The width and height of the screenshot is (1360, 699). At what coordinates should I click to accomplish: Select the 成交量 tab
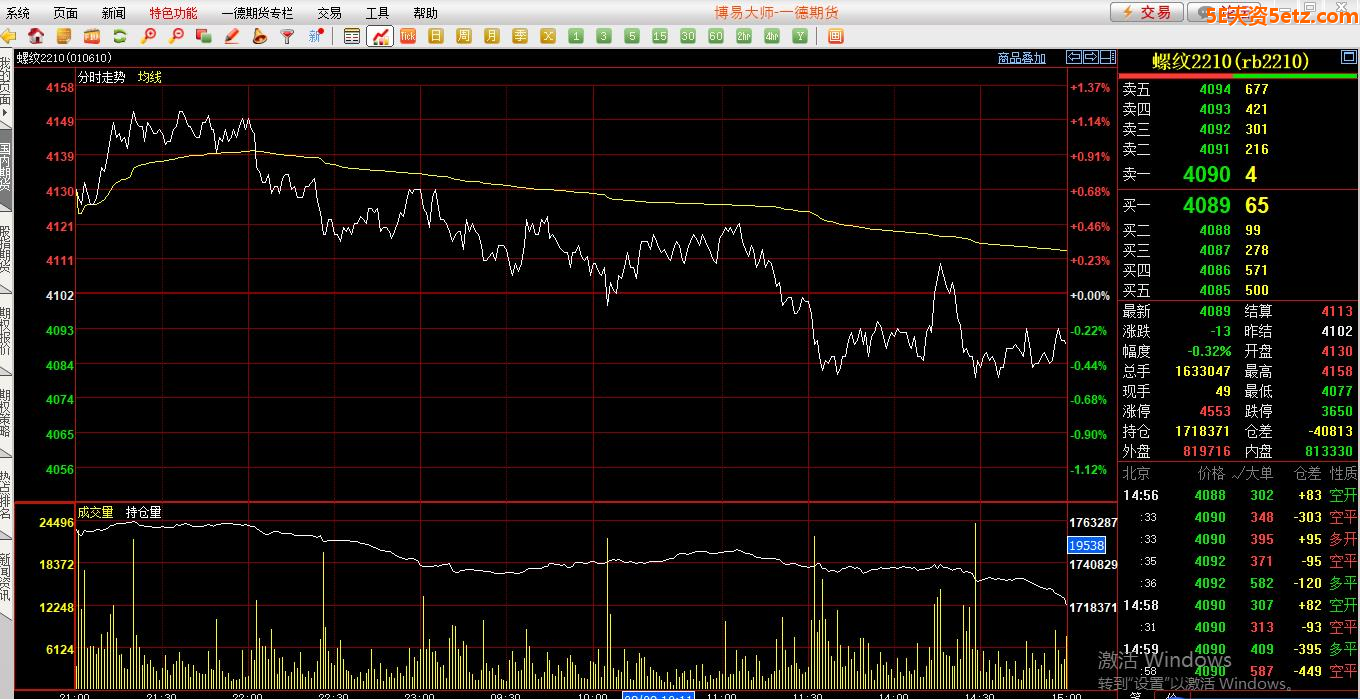96,512
